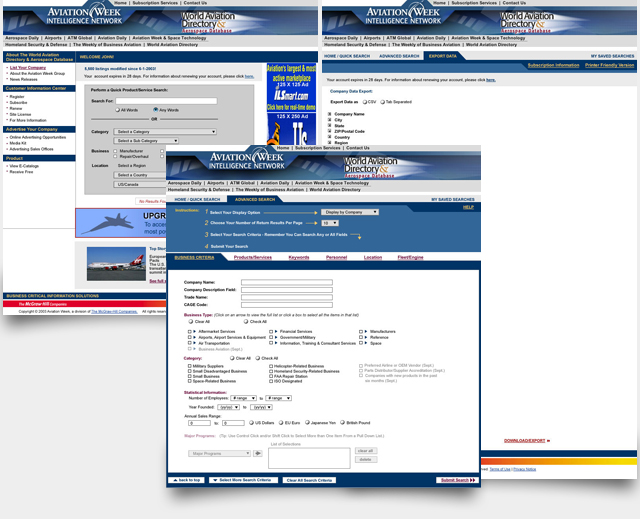Image resolution: width=640 pixels, height=519 pixels.
Task: Click the clear all button beside selections list
Action: pos(366,451)
